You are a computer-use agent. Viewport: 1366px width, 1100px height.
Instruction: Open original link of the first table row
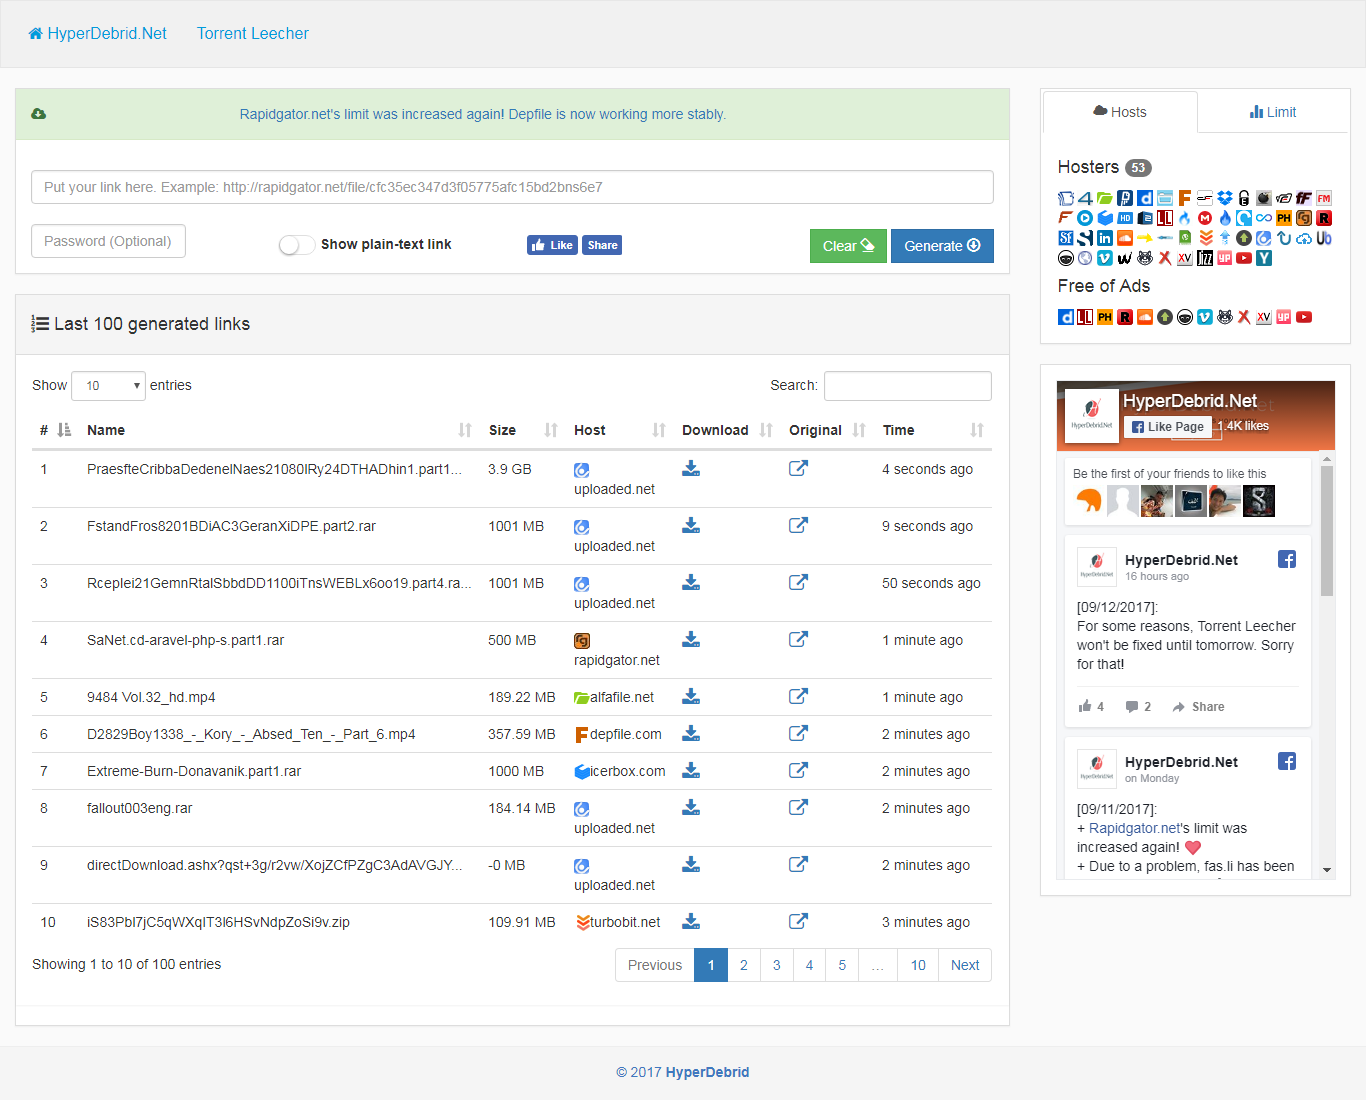(798, 468)
